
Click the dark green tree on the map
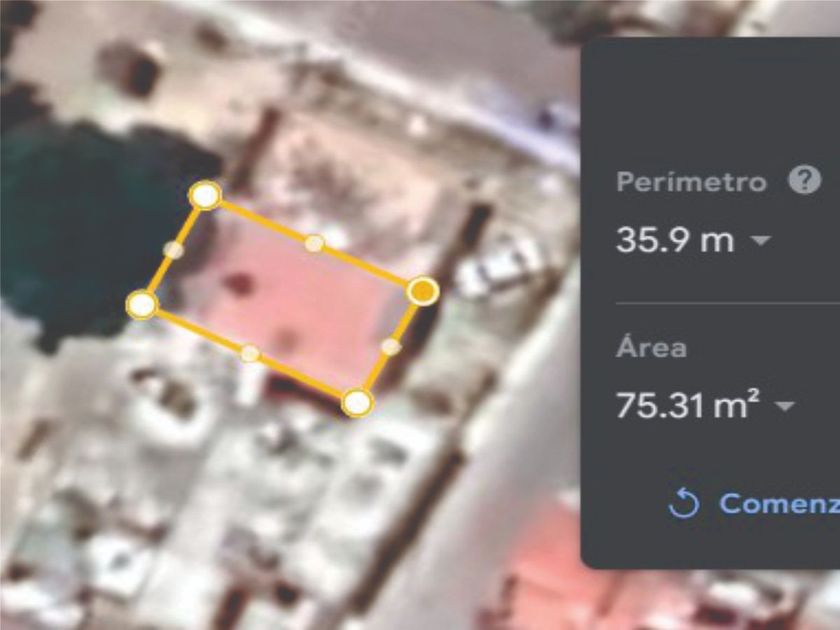[x=86, y=225]
